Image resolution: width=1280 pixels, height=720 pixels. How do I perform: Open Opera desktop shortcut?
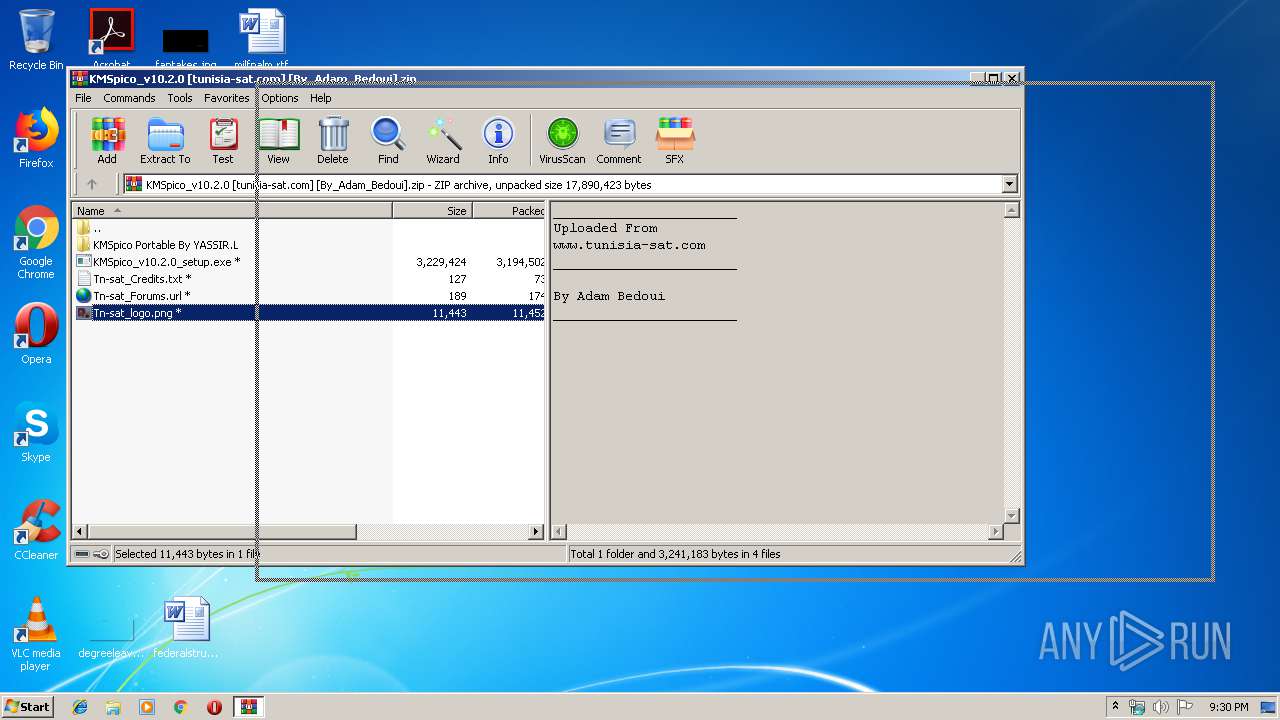(x=36, y=334)
